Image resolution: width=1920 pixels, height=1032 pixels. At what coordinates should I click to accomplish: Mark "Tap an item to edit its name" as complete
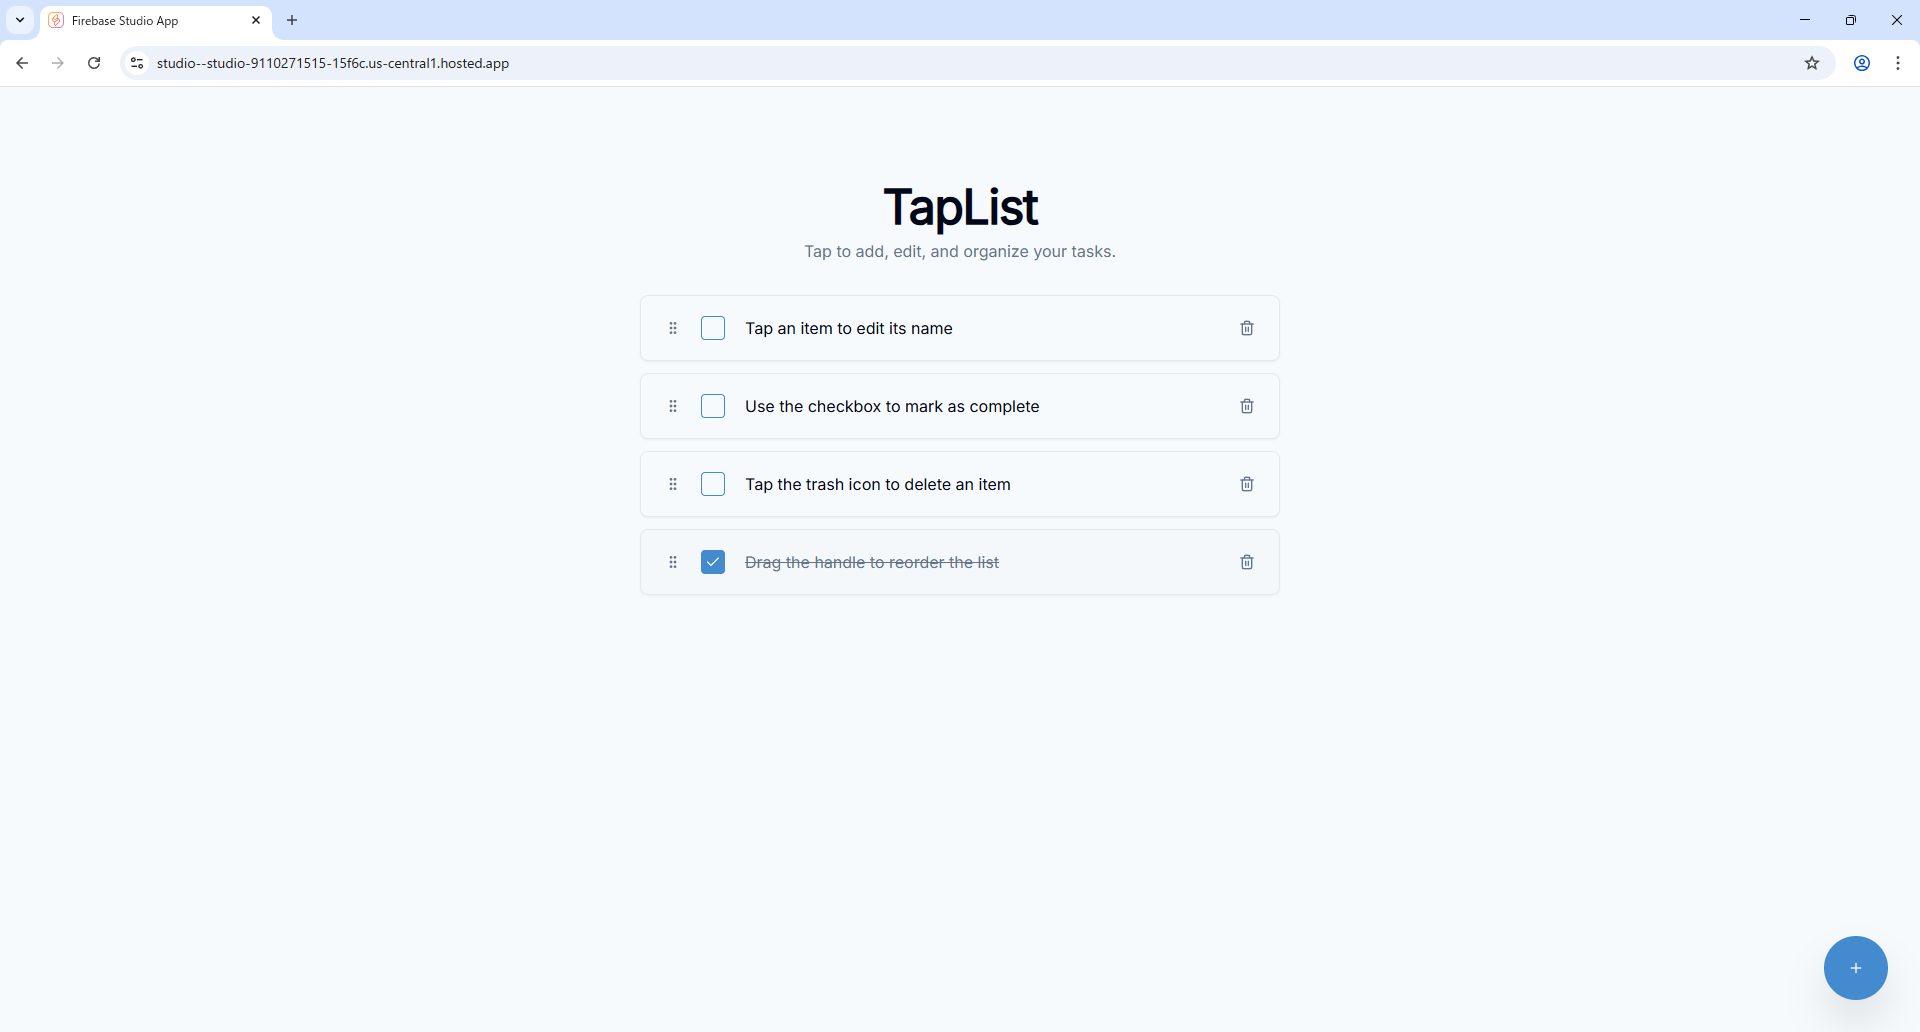pyautogui.click(x=713, y=327)
